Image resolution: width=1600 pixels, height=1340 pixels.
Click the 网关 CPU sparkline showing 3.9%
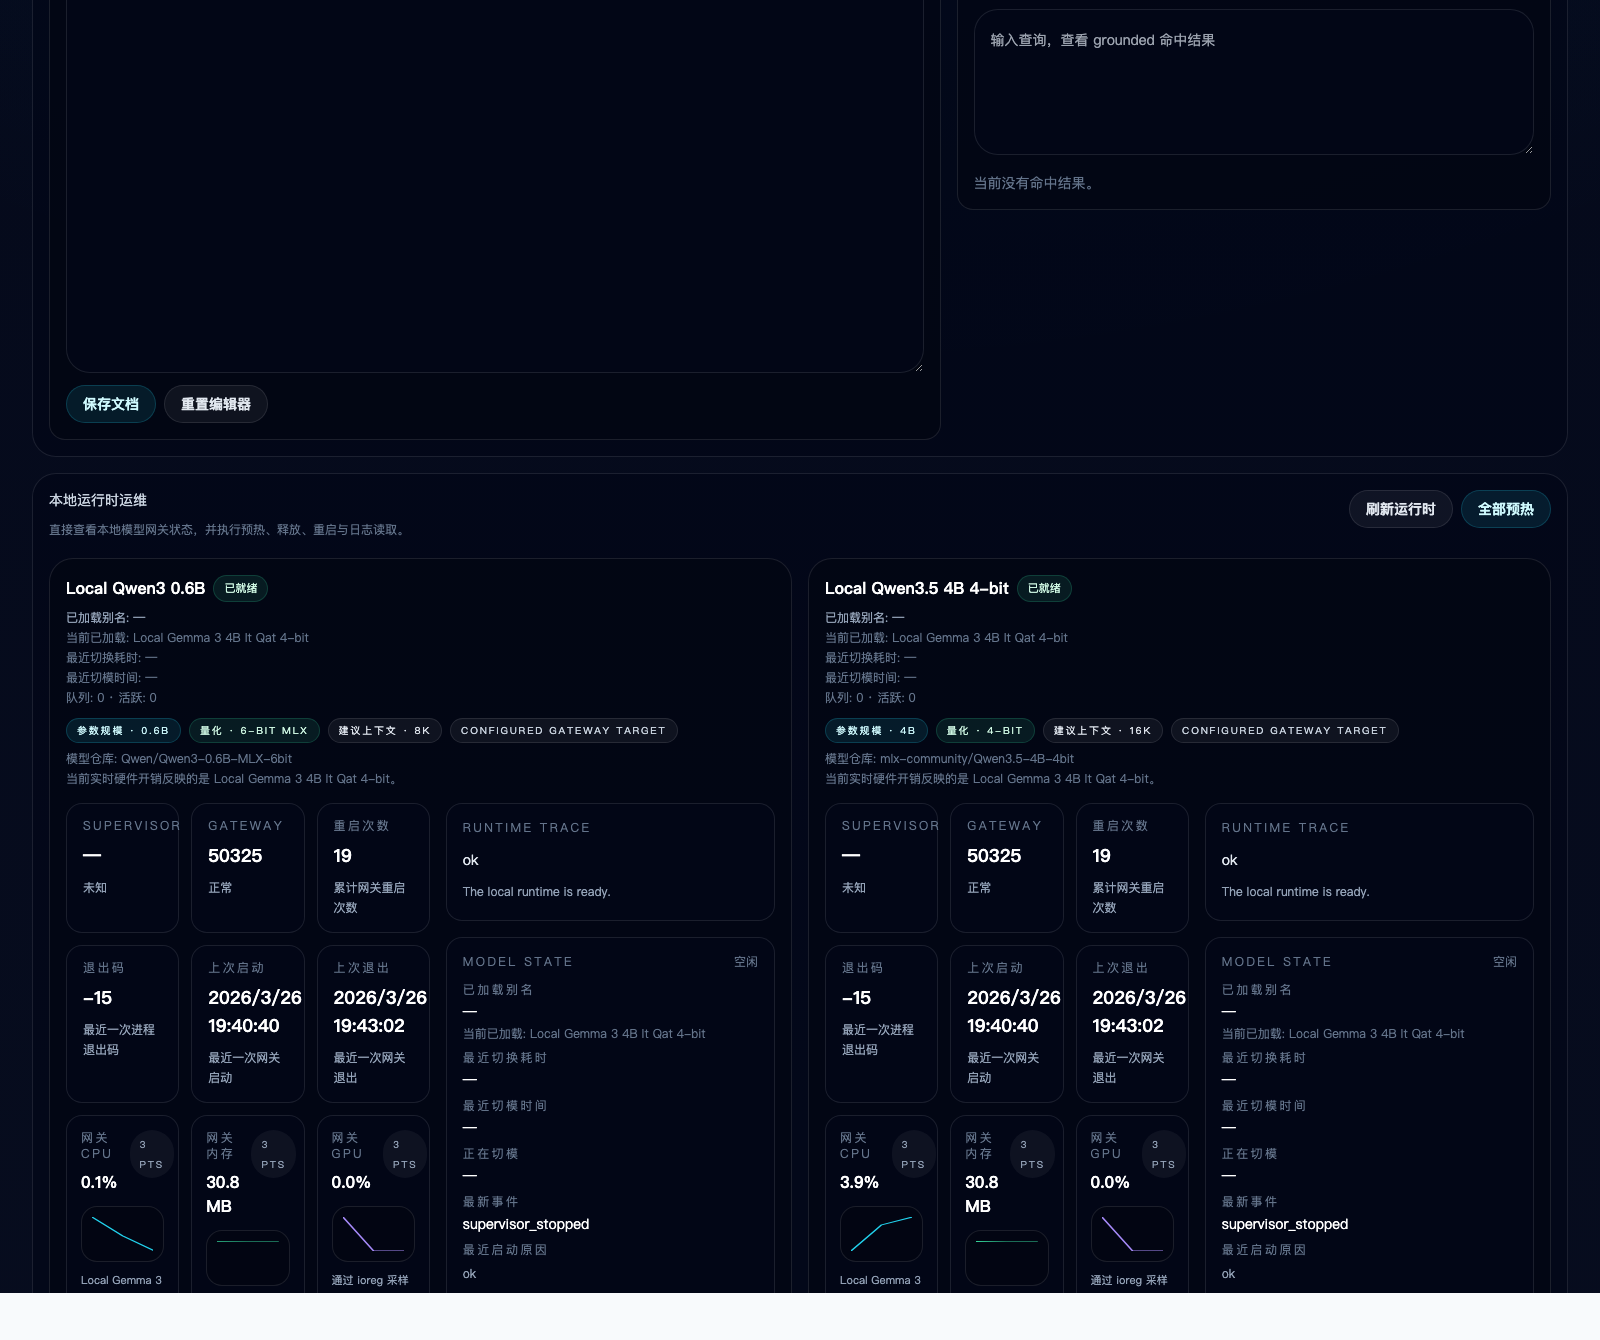[x=881, y=1234]
